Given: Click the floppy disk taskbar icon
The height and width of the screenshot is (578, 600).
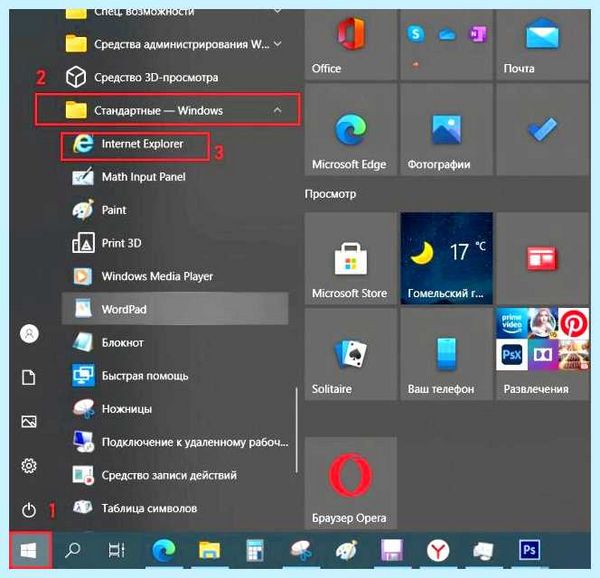Looking at the screenshot, I should (391, 550).
